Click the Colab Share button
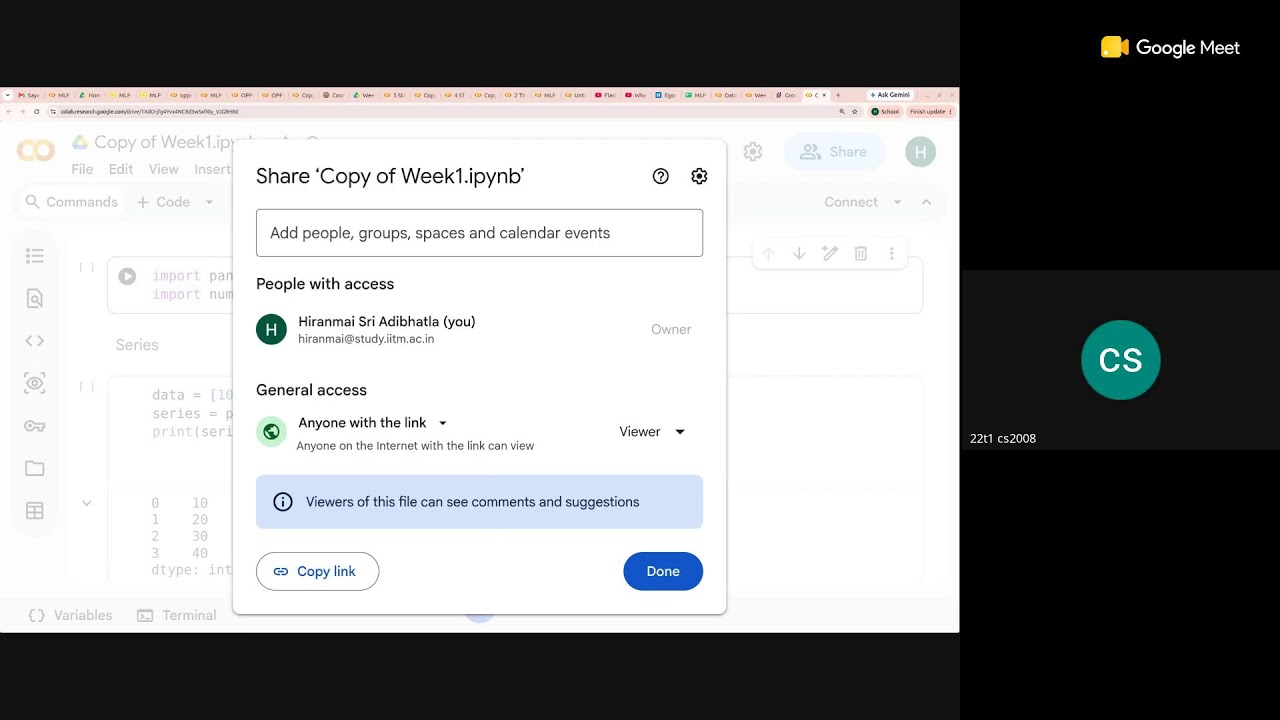The image size is (1280, 720). [x=834, y=152]
